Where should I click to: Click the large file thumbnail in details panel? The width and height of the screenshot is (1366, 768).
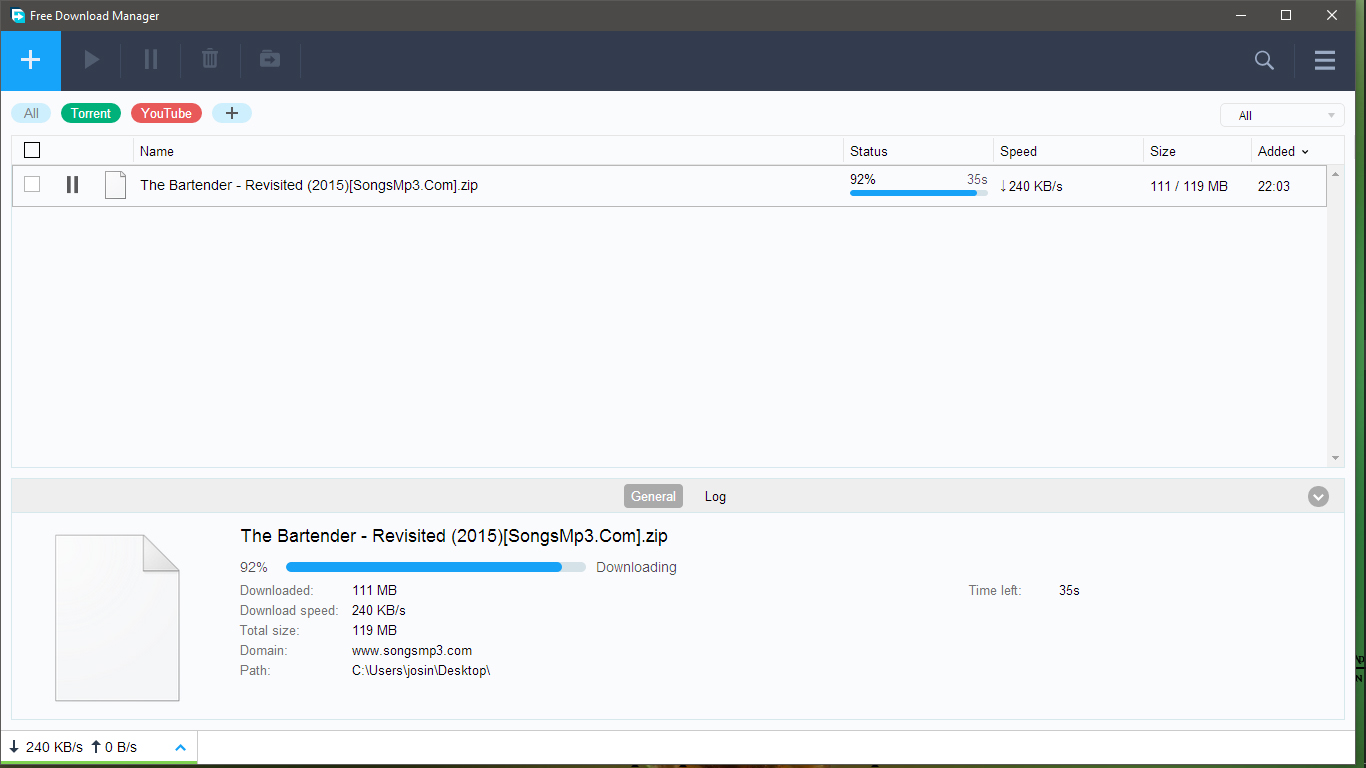click(117, 618)
